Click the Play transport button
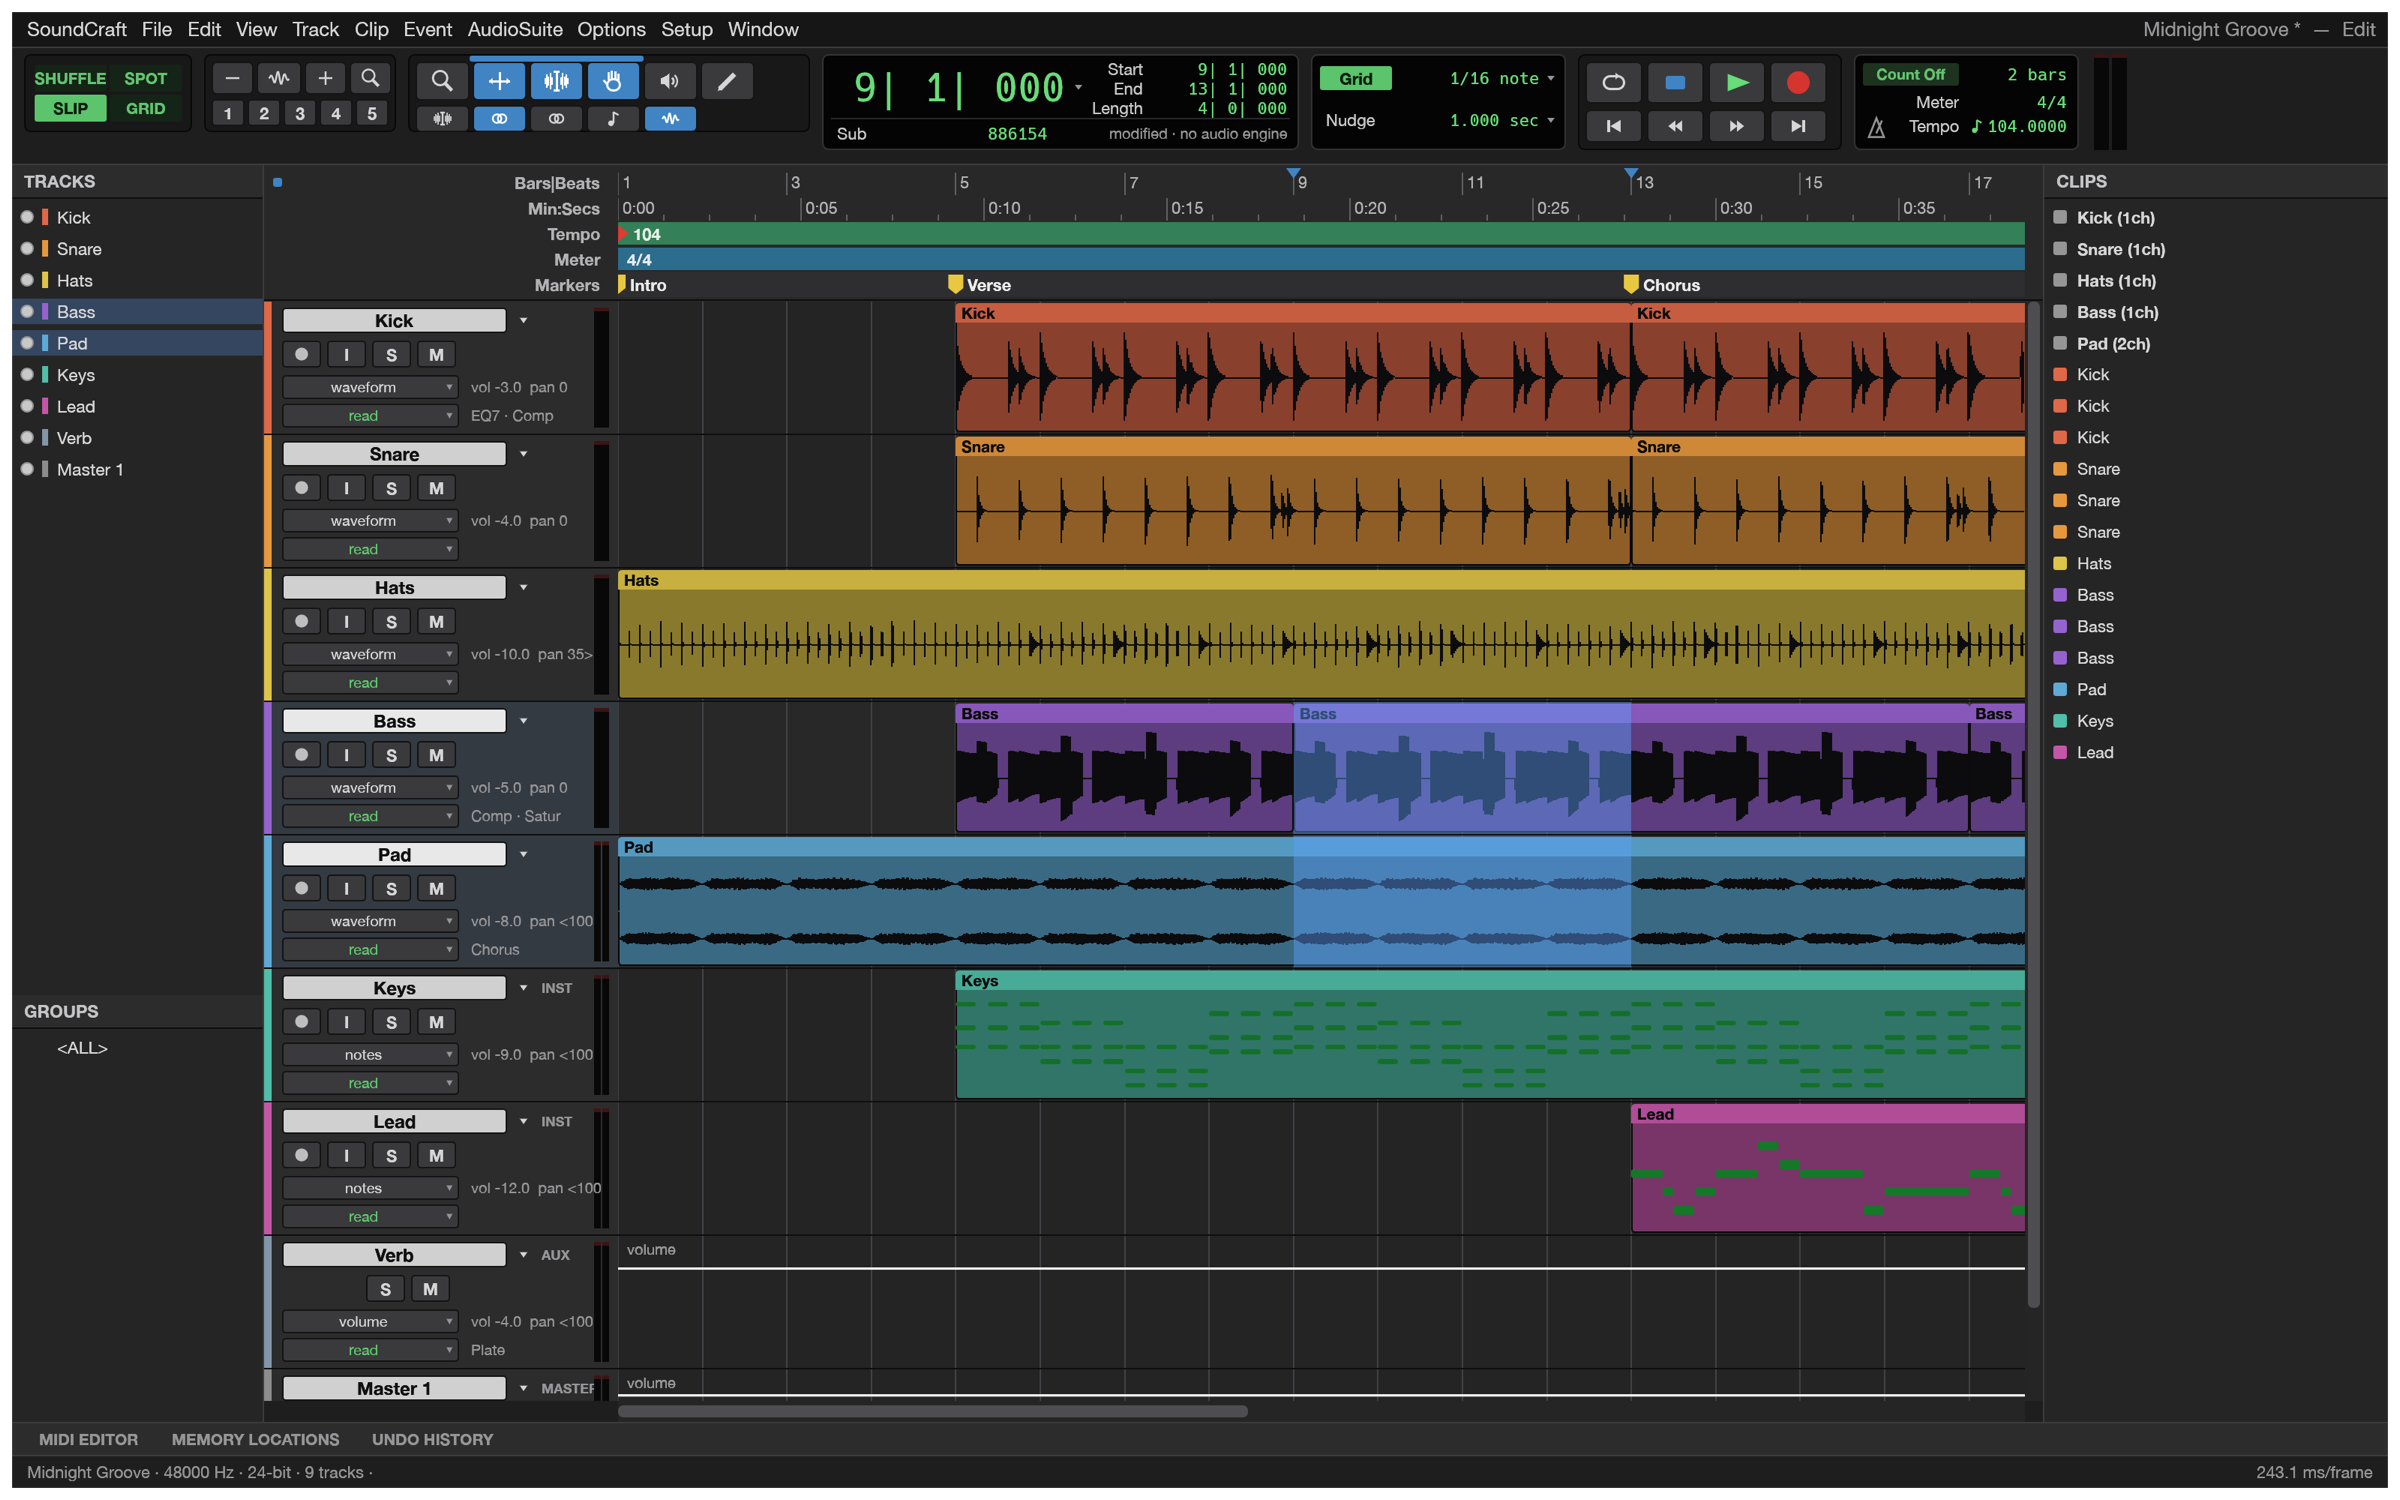The width and height of the screenshot is (2400, 1500). pyautogui.click(x=1737, y=82)
